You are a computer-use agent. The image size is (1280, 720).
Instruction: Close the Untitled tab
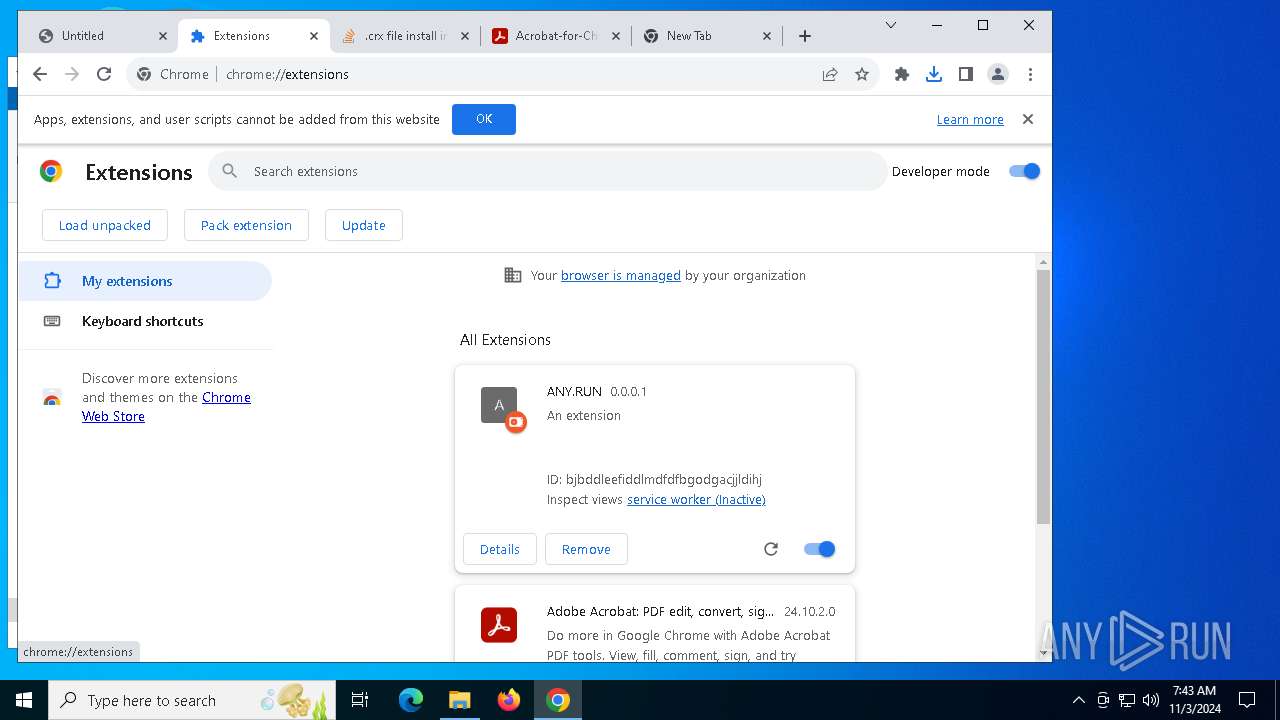(163, 36)
